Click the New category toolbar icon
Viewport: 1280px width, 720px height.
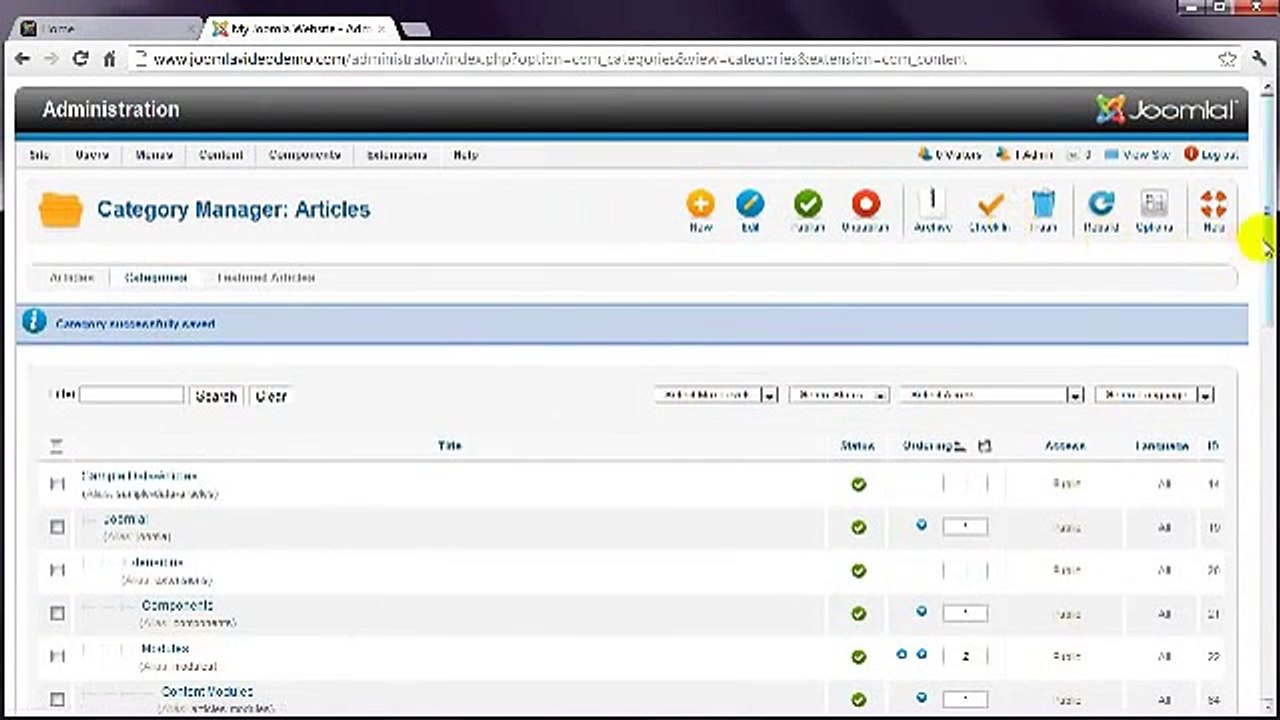pyautogui.click(x=700, y=205)
